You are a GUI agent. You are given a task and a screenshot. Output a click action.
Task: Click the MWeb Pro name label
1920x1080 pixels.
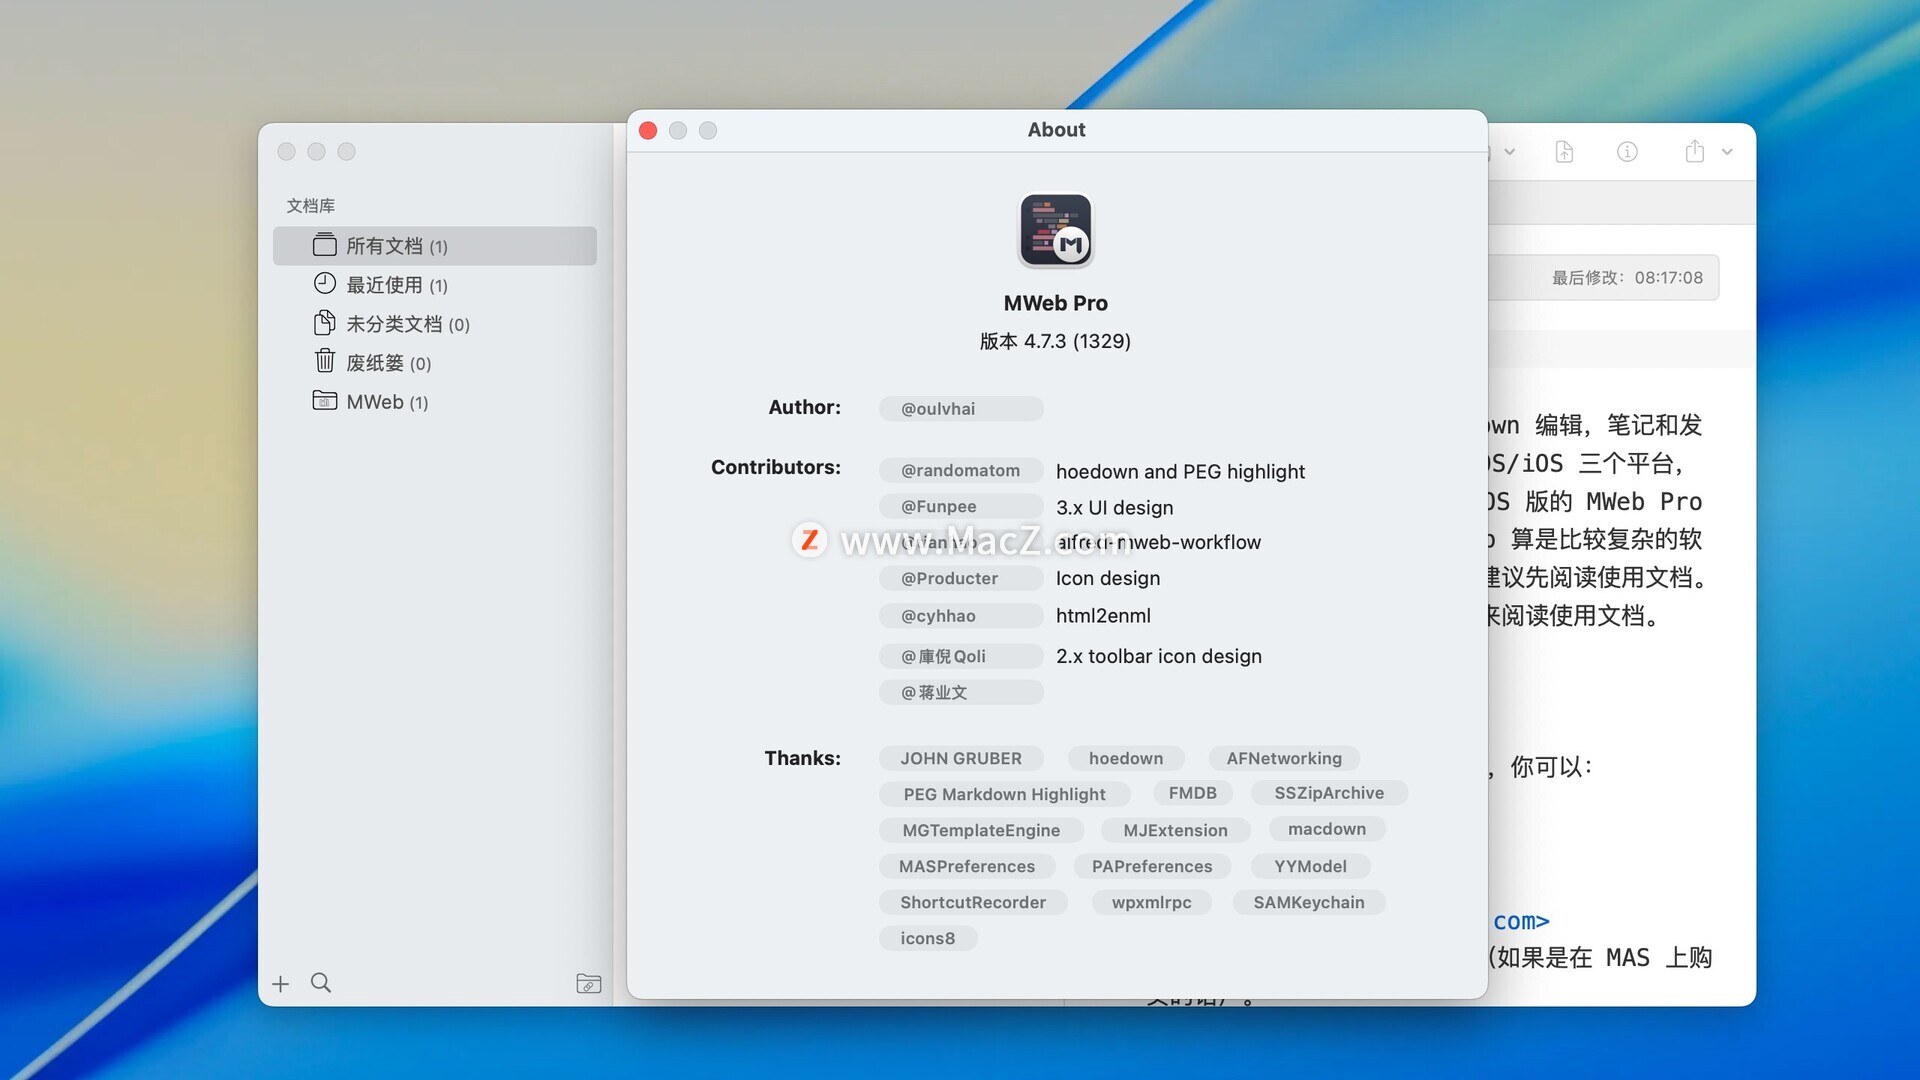pos(1055,303)
